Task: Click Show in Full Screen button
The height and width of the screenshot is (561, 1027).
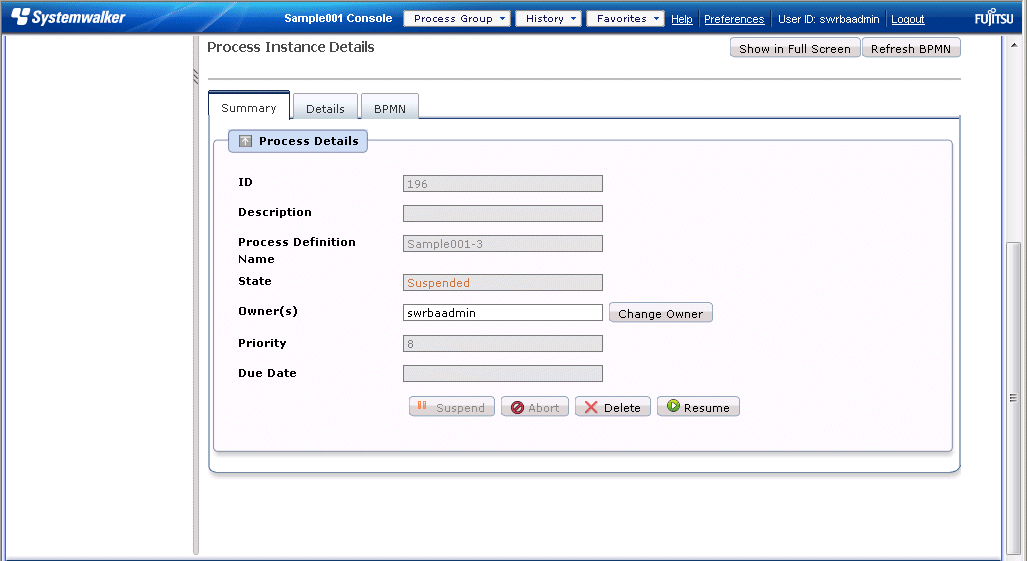Action: coord(794,48)
